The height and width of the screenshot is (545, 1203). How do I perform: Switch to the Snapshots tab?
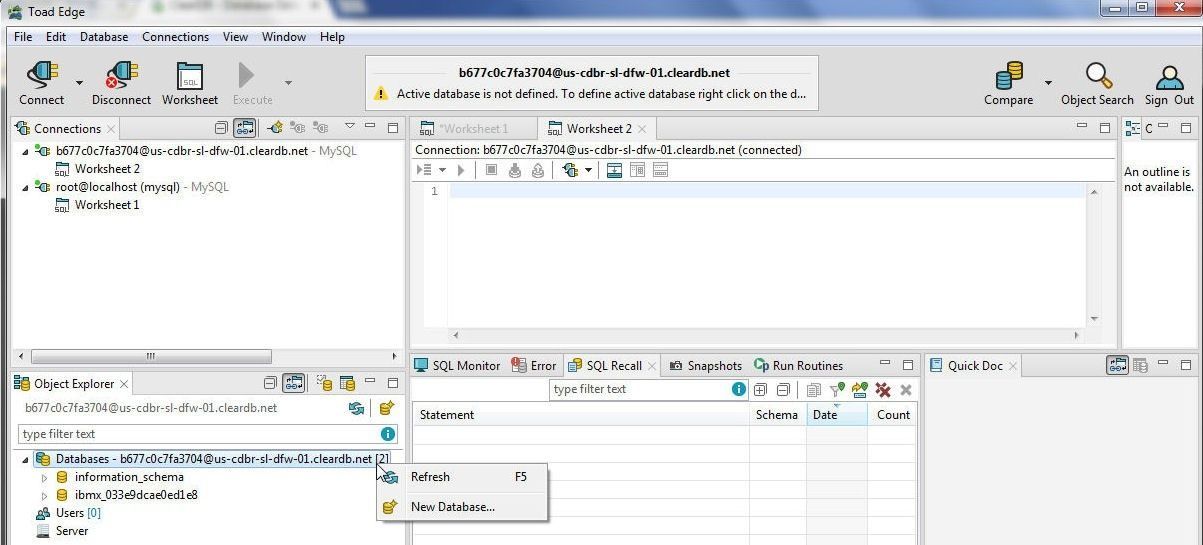coord(705,365)
